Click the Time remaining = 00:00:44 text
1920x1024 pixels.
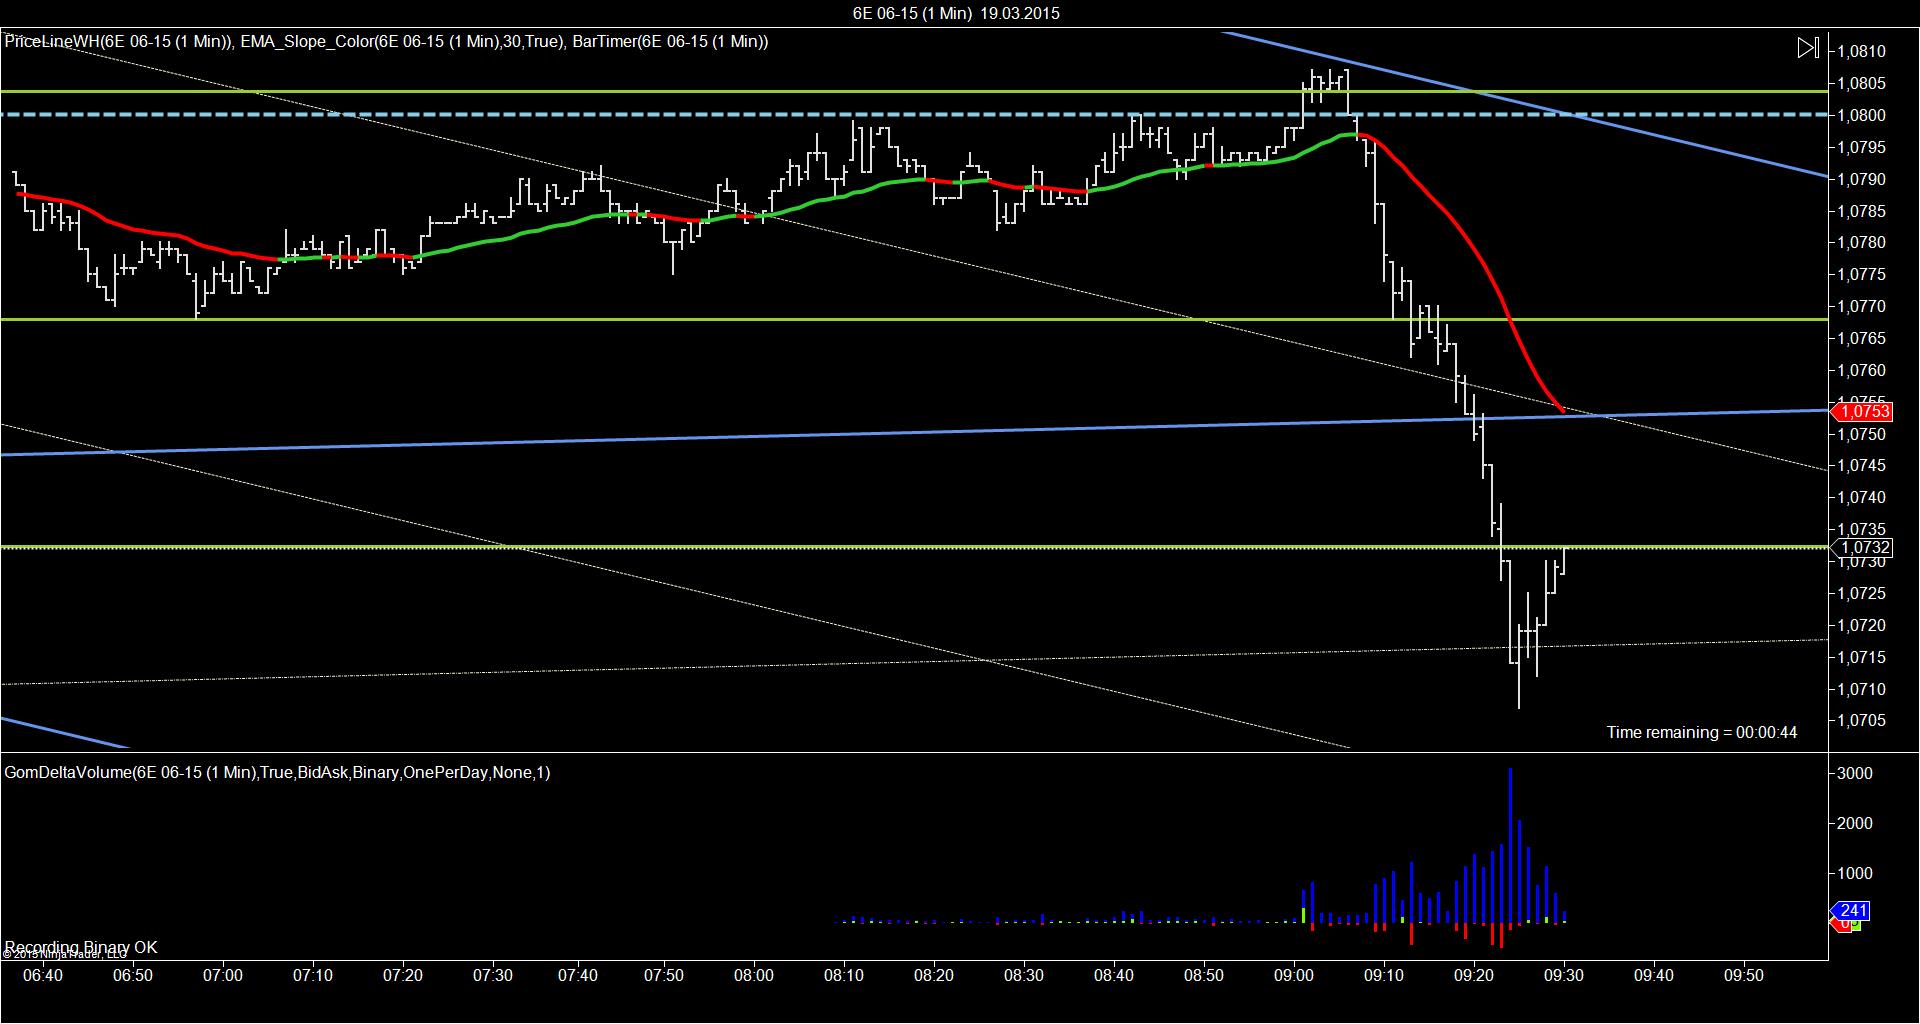[1701, 732]
